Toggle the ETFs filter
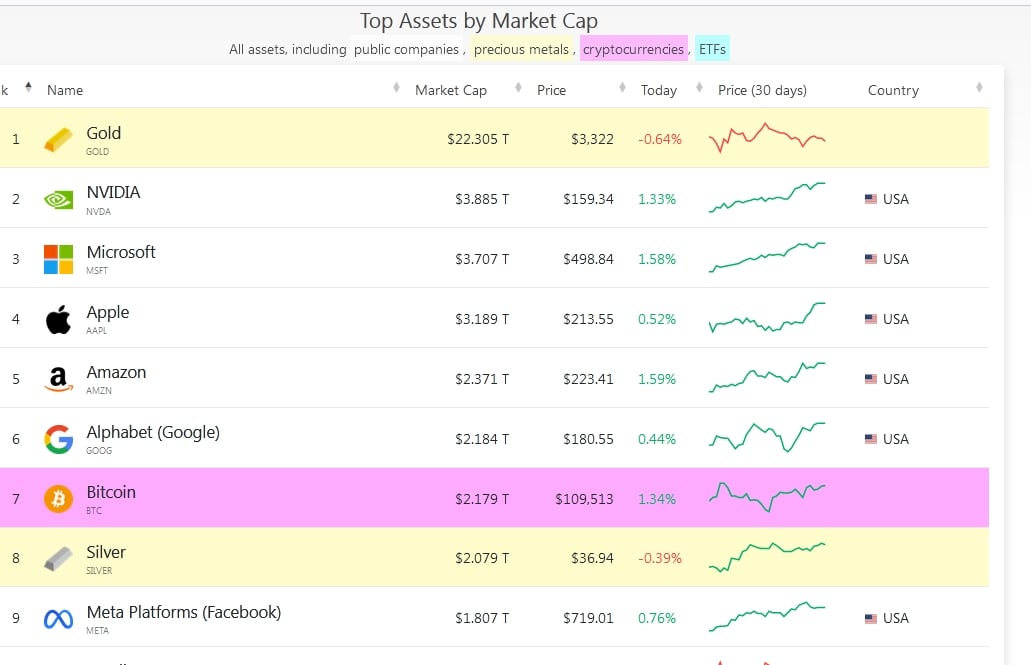Image resolution: width=1031 pixels, height=665 pixels. tap(712, 49)
